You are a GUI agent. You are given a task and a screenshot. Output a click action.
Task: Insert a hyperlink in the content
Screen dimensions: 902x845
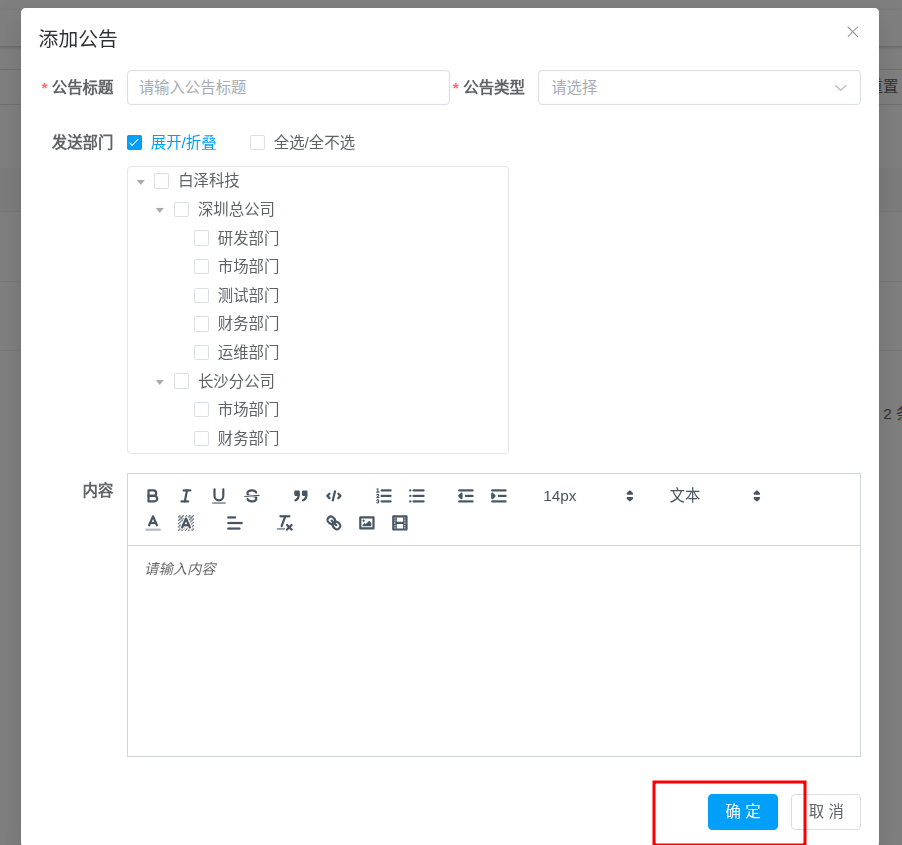point(333,522)
